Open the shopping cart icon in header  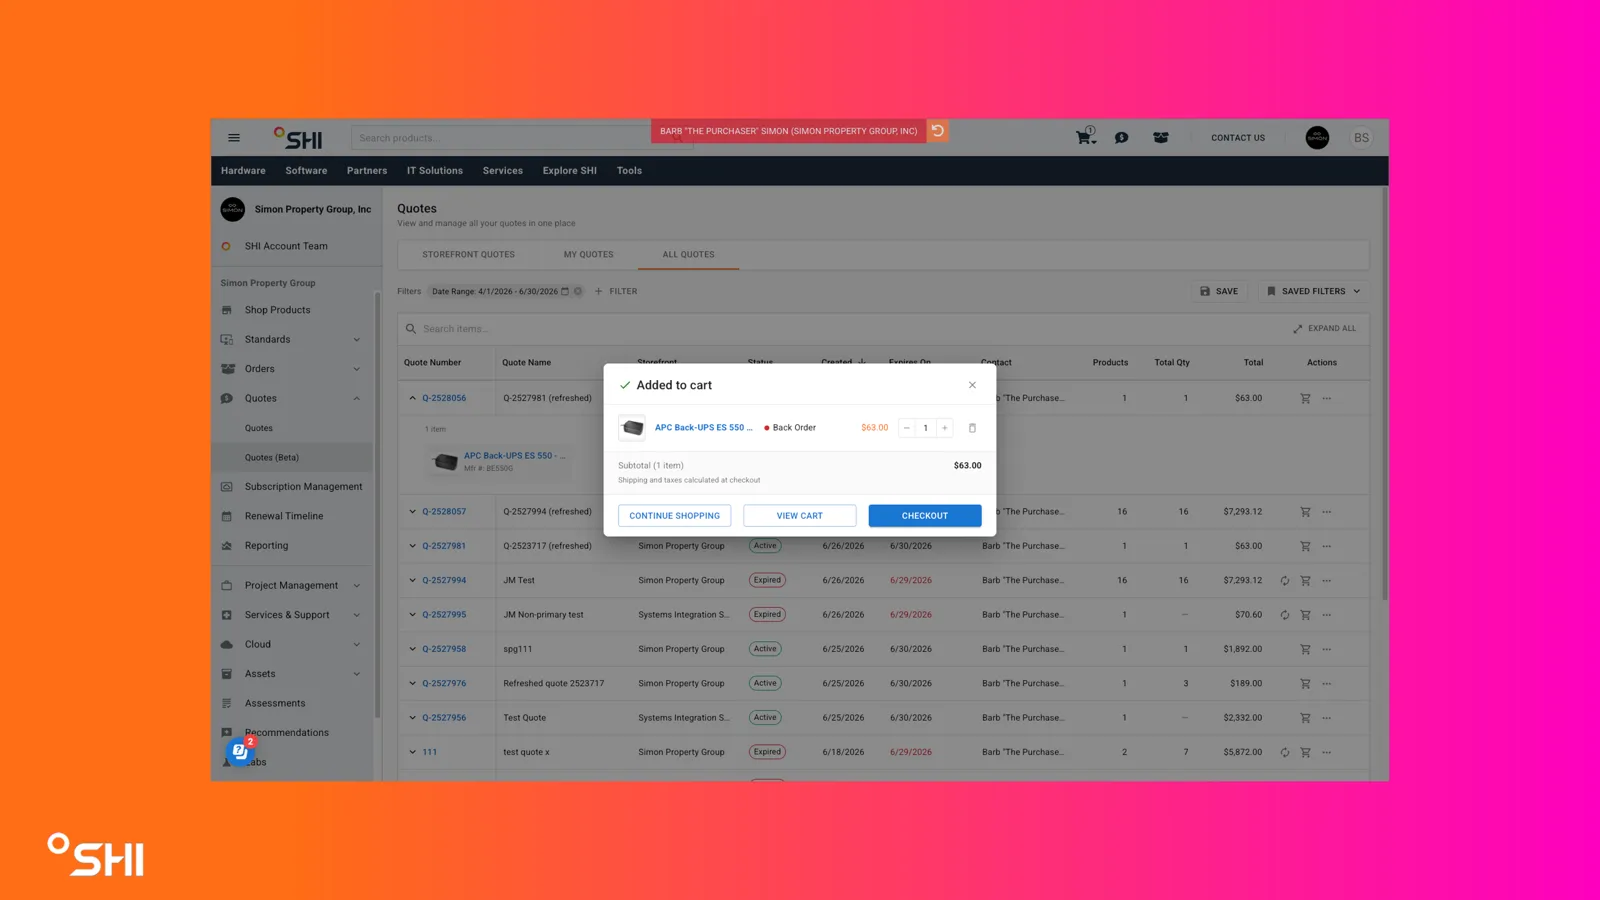click(1085, 137)
